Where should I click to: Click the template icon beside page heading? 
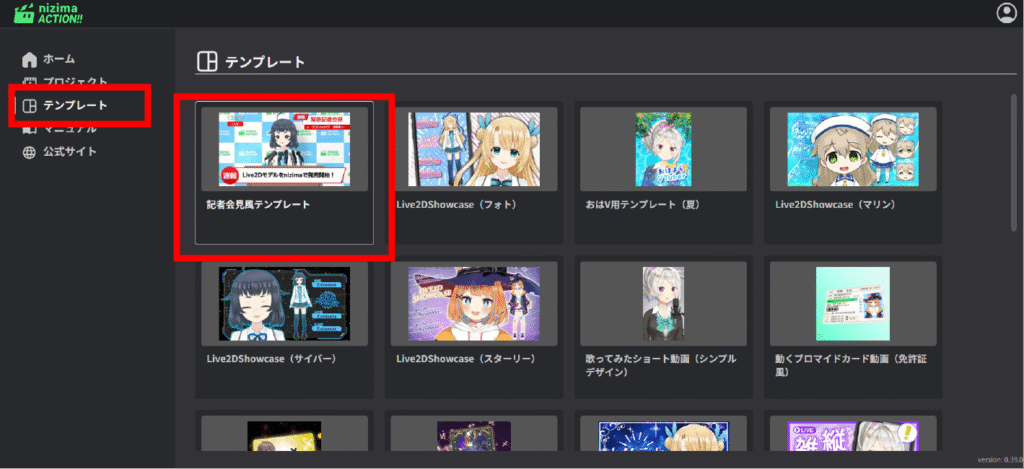(x=207, y=62)
